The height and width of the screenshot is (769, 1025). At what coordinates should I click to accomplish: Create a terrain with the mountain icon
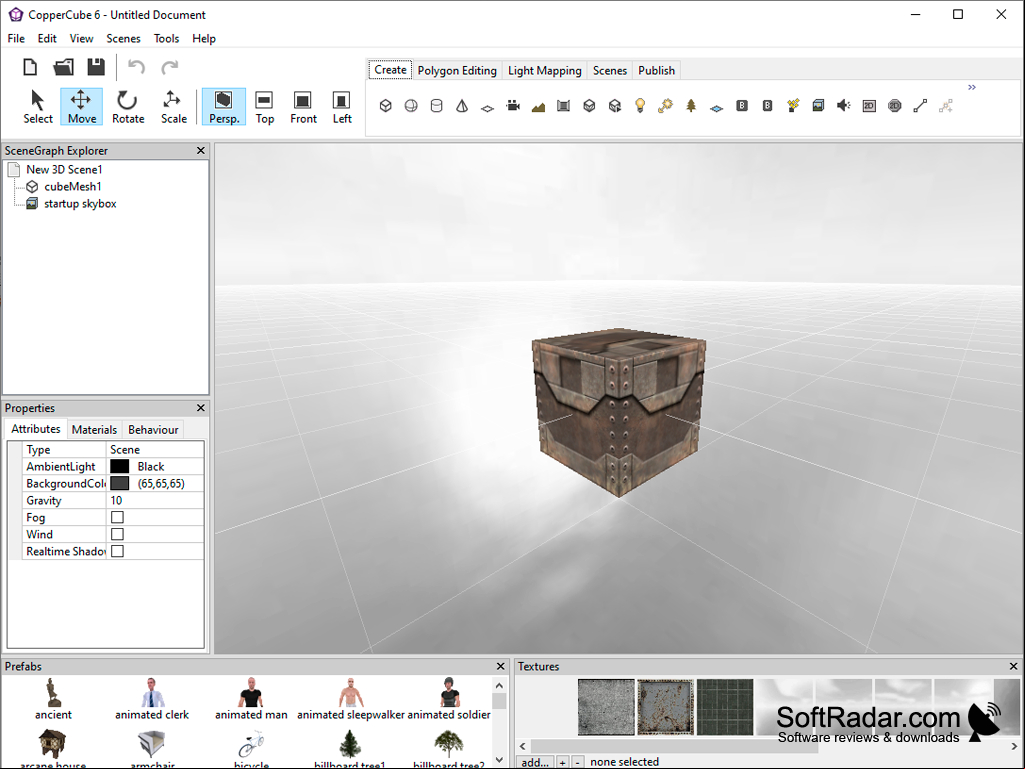click(539, 107)
